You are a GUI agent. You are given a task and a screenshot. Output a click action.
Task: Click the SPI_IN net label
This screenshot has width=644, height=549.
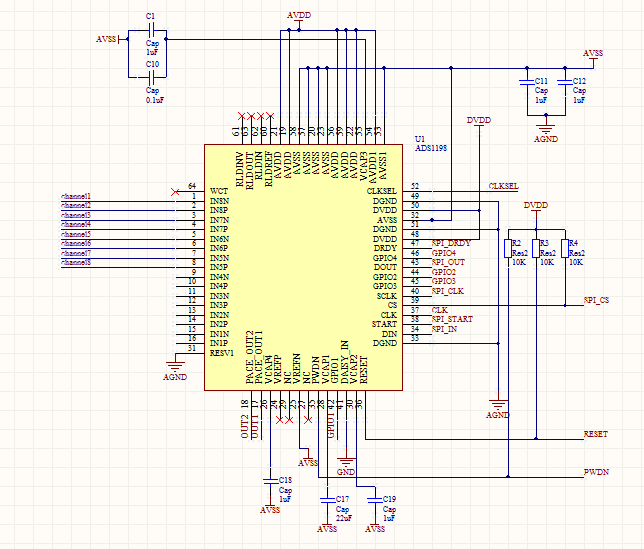444,328
